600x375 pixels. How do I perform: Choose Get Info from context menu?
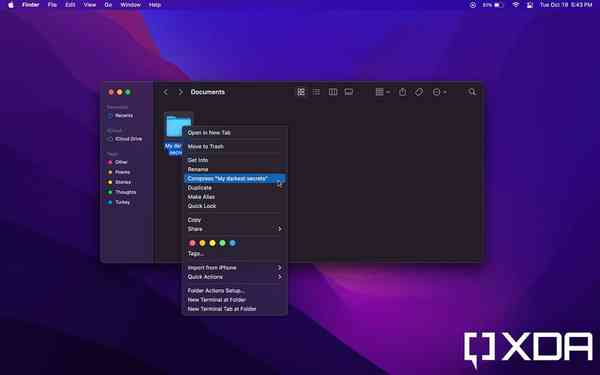(x=235, y=160)
